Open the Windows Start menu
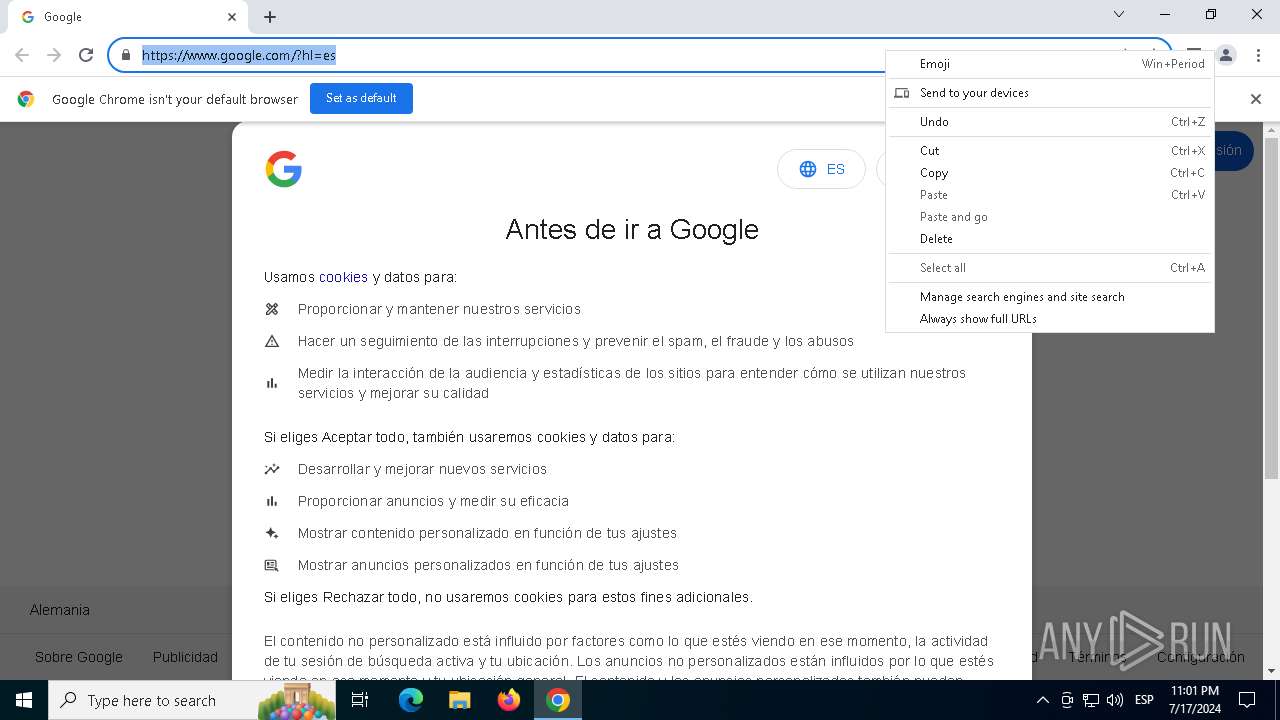This screenshot has width=1280, height=720. [x=24, y=700]
